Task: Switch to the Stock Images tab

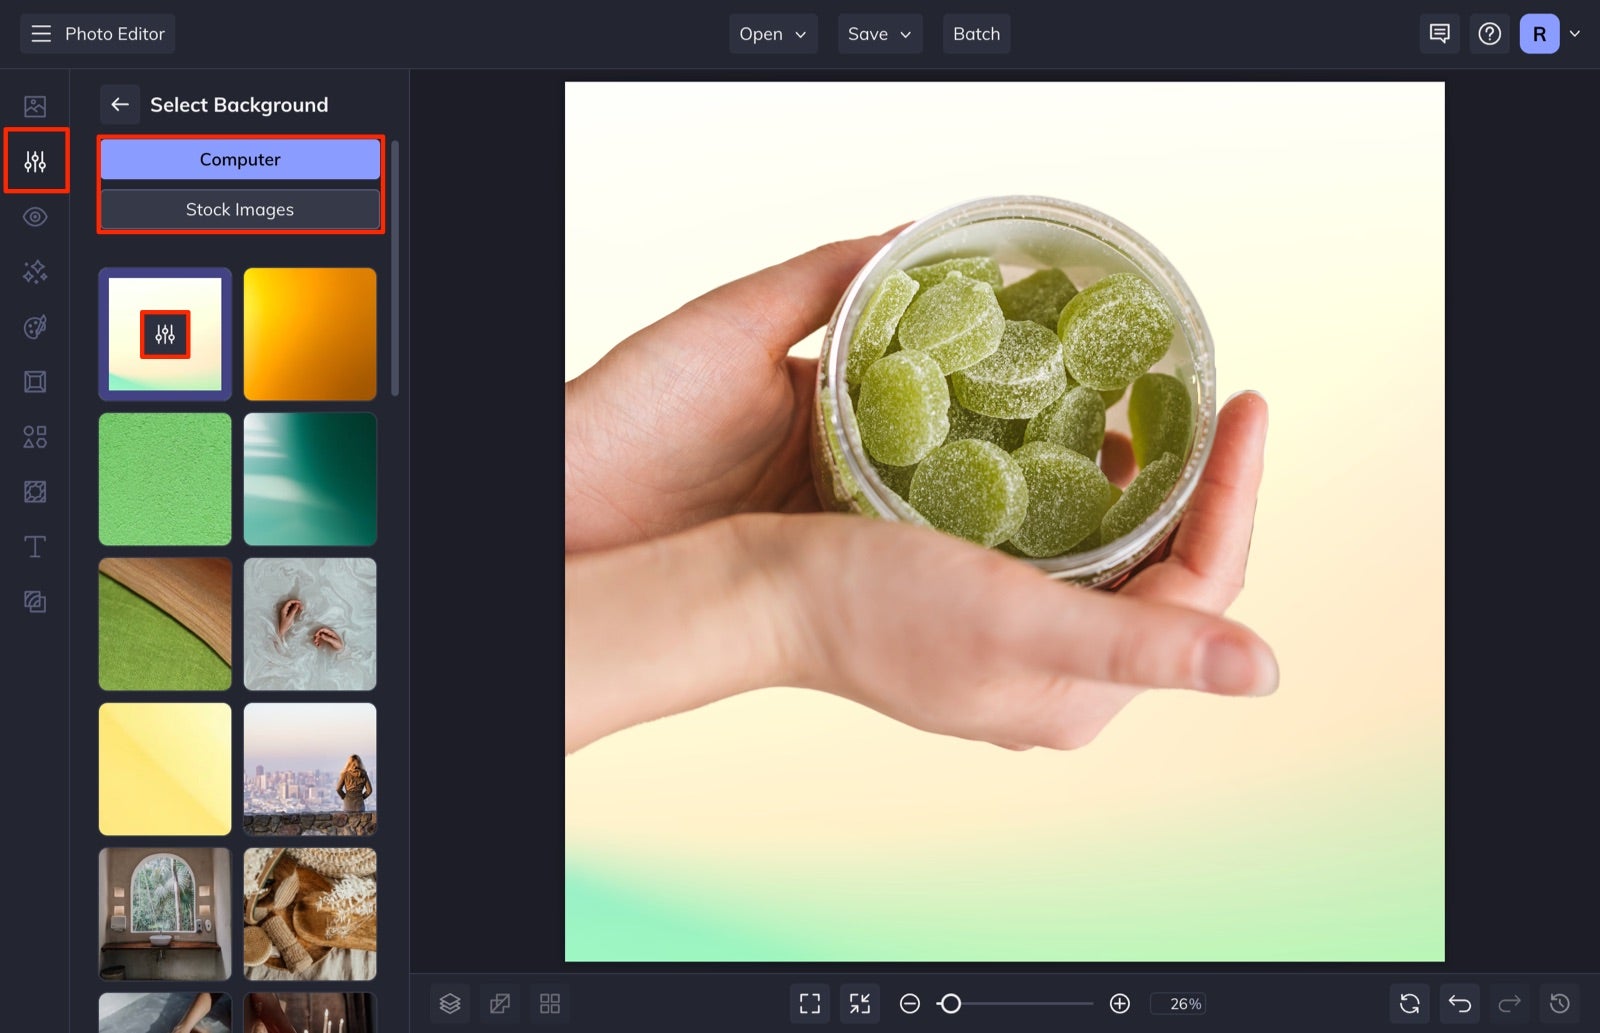Action: point(239,209)
